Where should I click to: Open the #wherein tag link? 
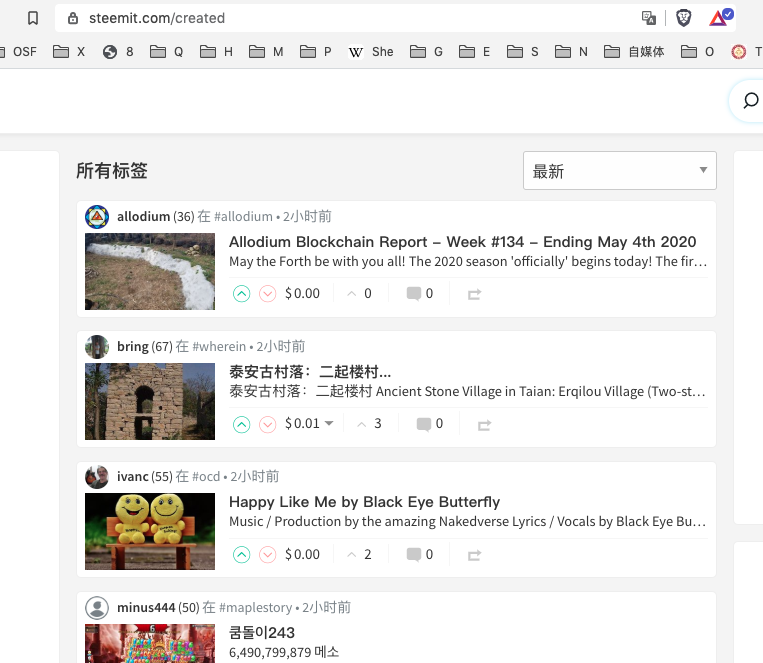pos(219,347)
